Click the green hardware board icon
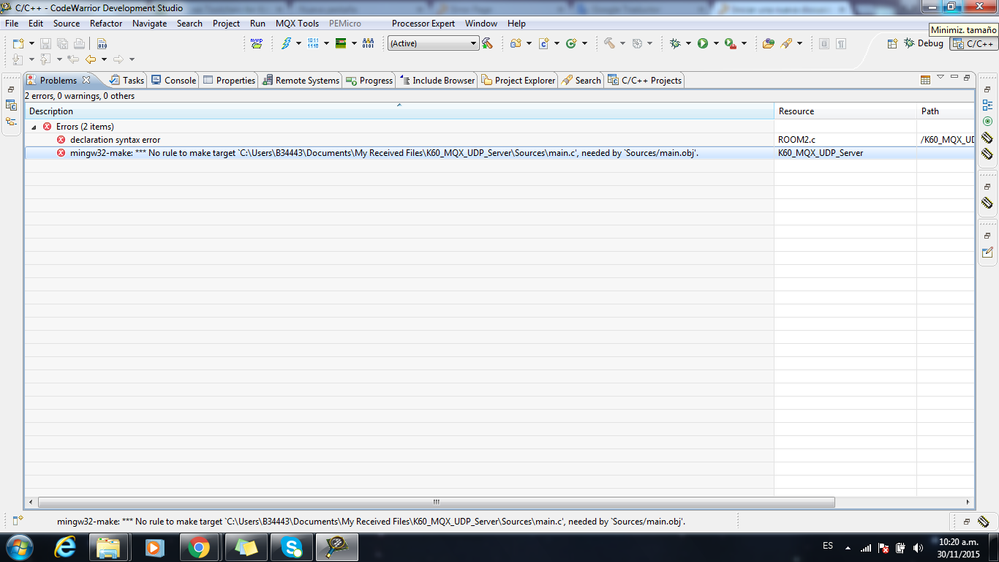Viewport: 999px width, 562px height. click(341, 43)
